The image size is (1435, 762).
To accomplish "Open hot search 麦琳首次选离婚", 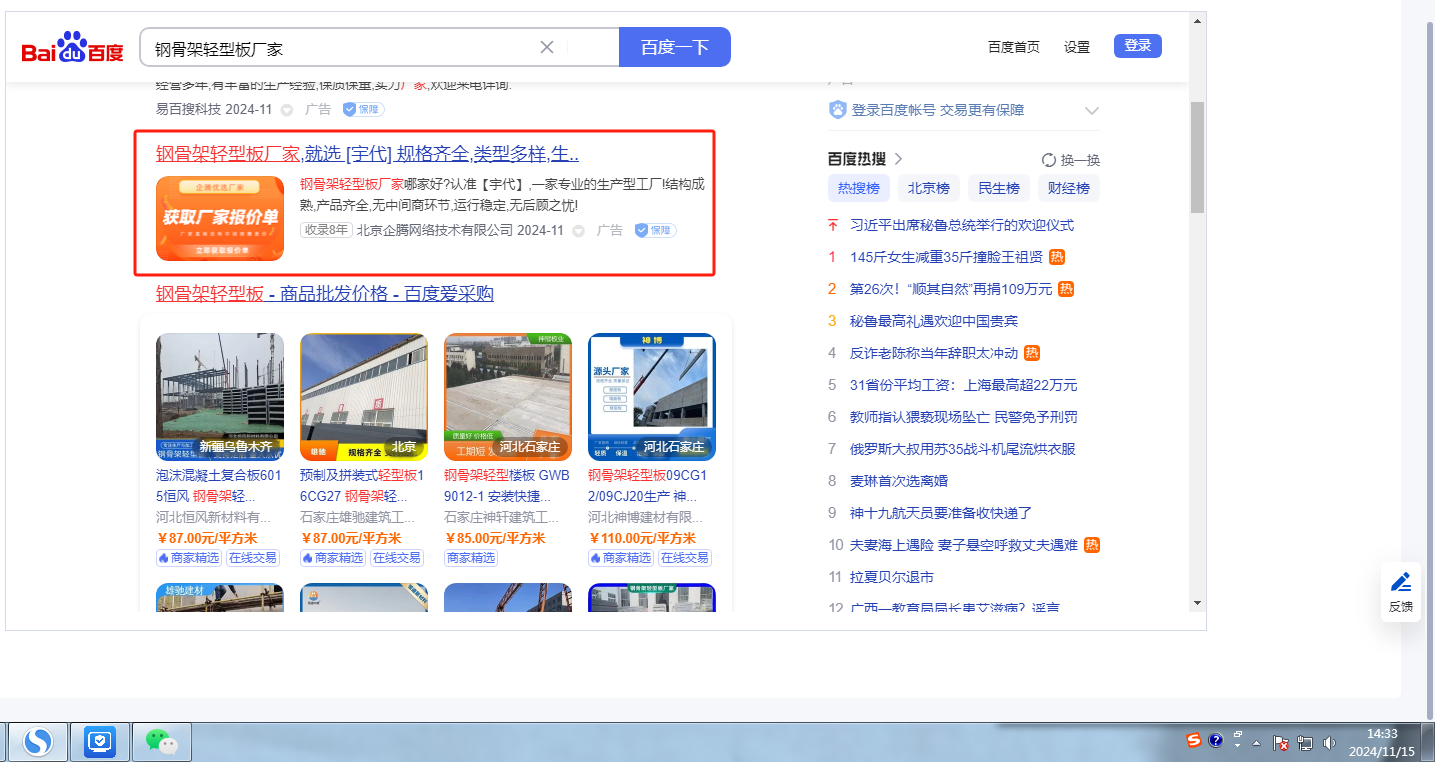I will tap(899, 481).
